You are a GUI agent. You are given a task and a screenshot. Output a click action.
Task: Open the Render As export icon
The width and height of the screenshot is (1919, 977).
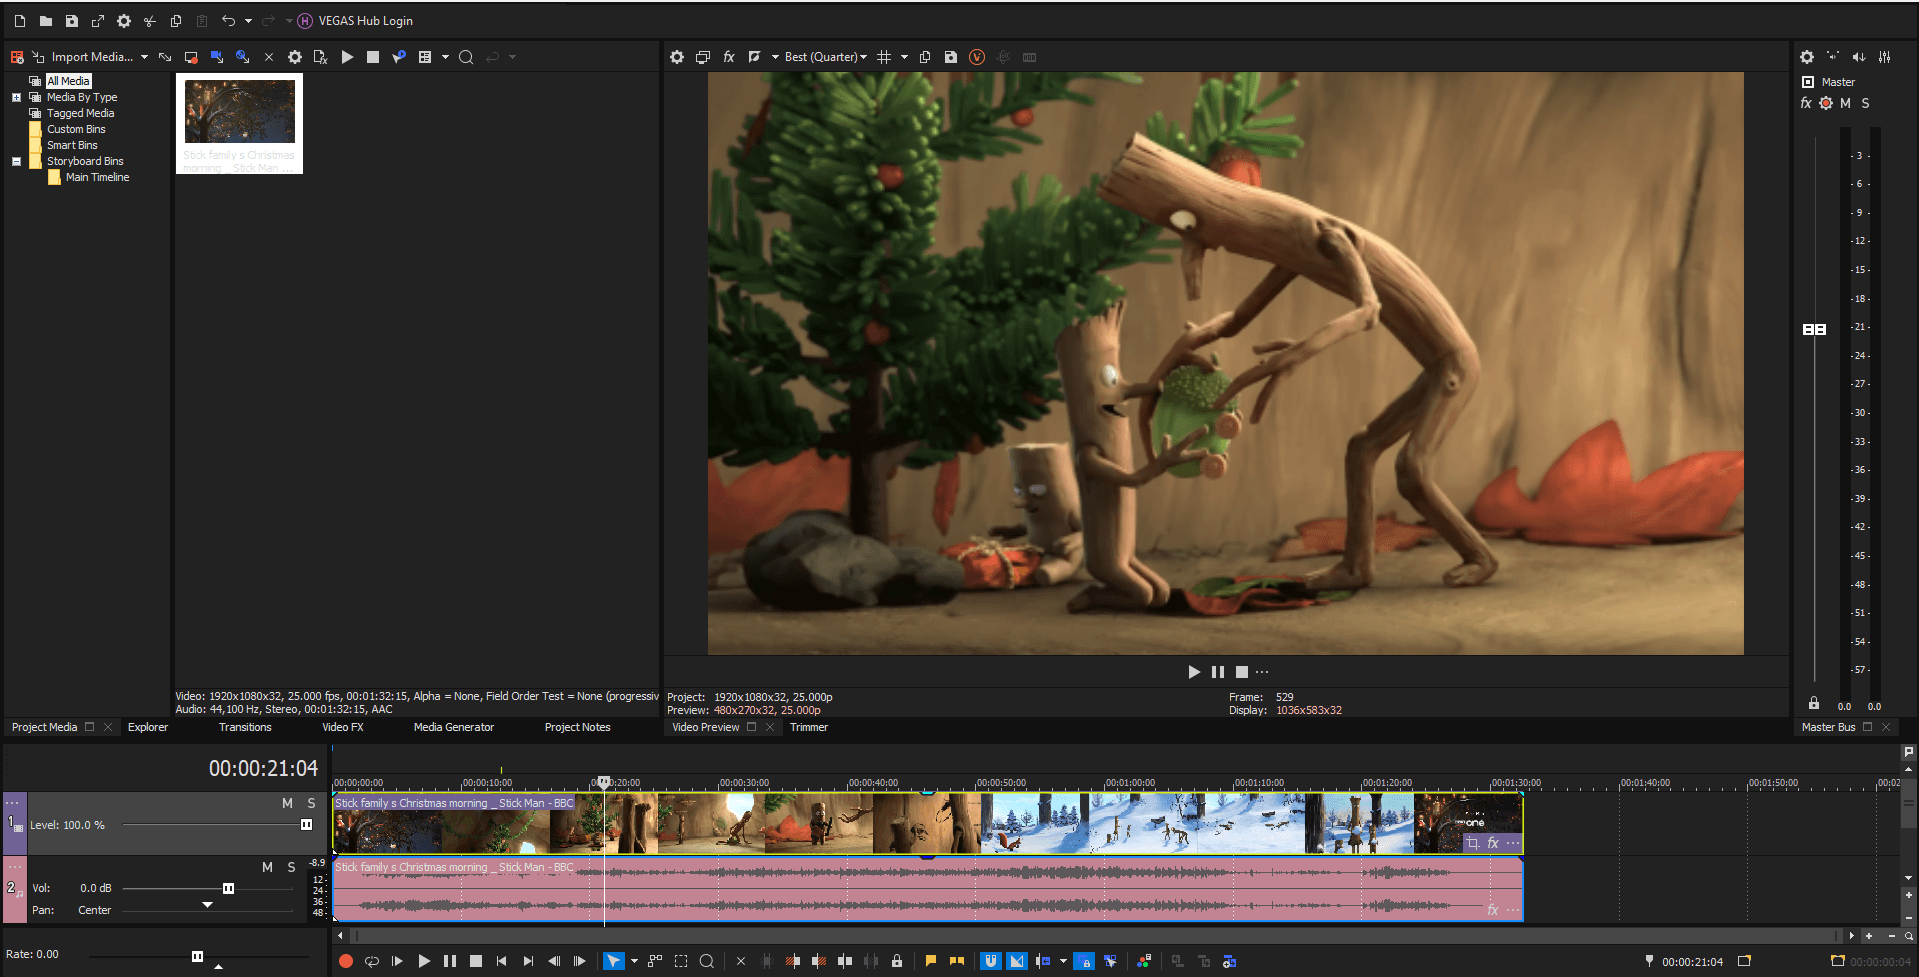(x=98, y=21)
